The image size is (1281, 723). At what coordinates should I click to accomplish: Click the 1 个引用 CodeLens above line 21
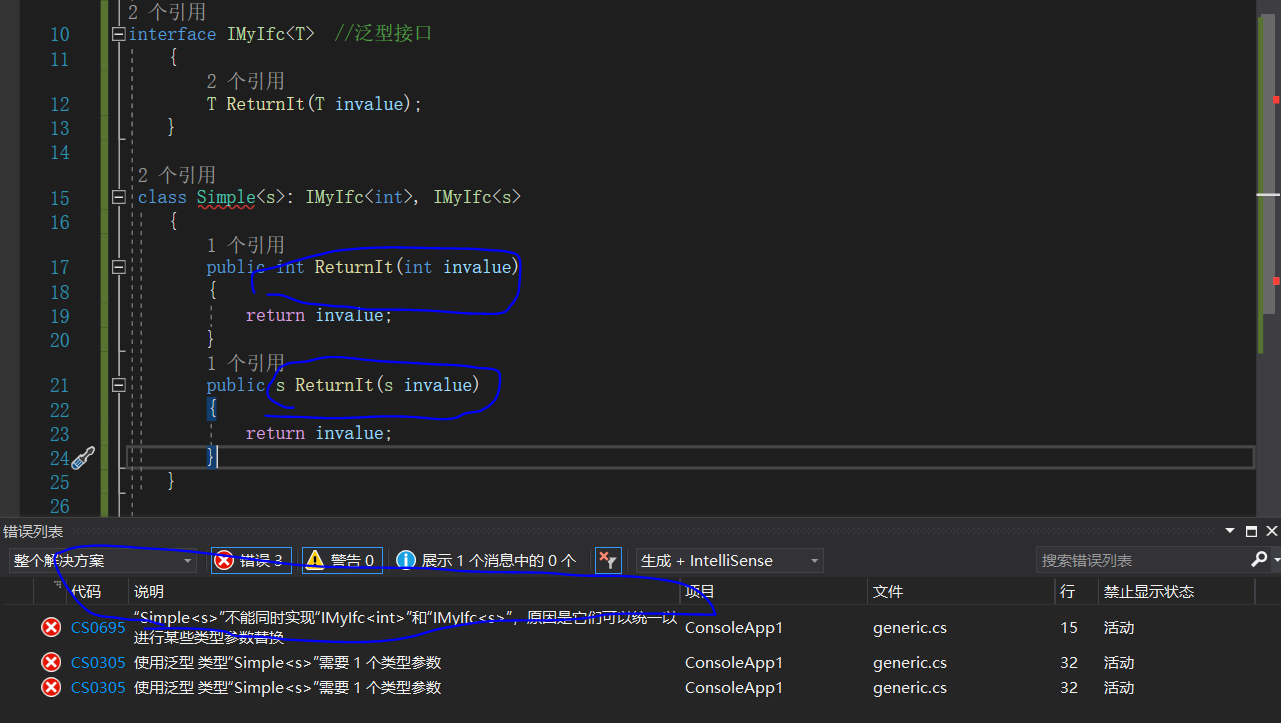click(246, 362)
